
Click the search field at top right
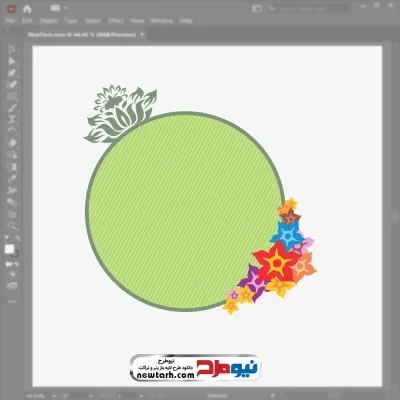tap(308, 9)
